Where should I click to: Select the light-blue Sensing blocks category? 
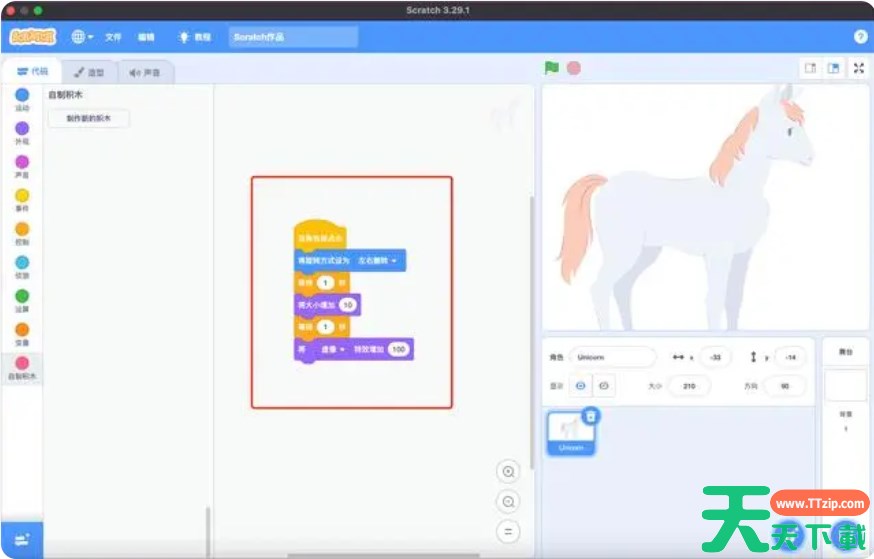(22, 267)
